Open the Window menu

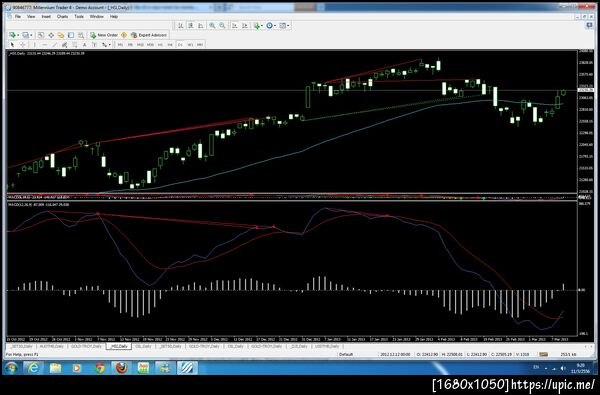(x=96, y=16)
